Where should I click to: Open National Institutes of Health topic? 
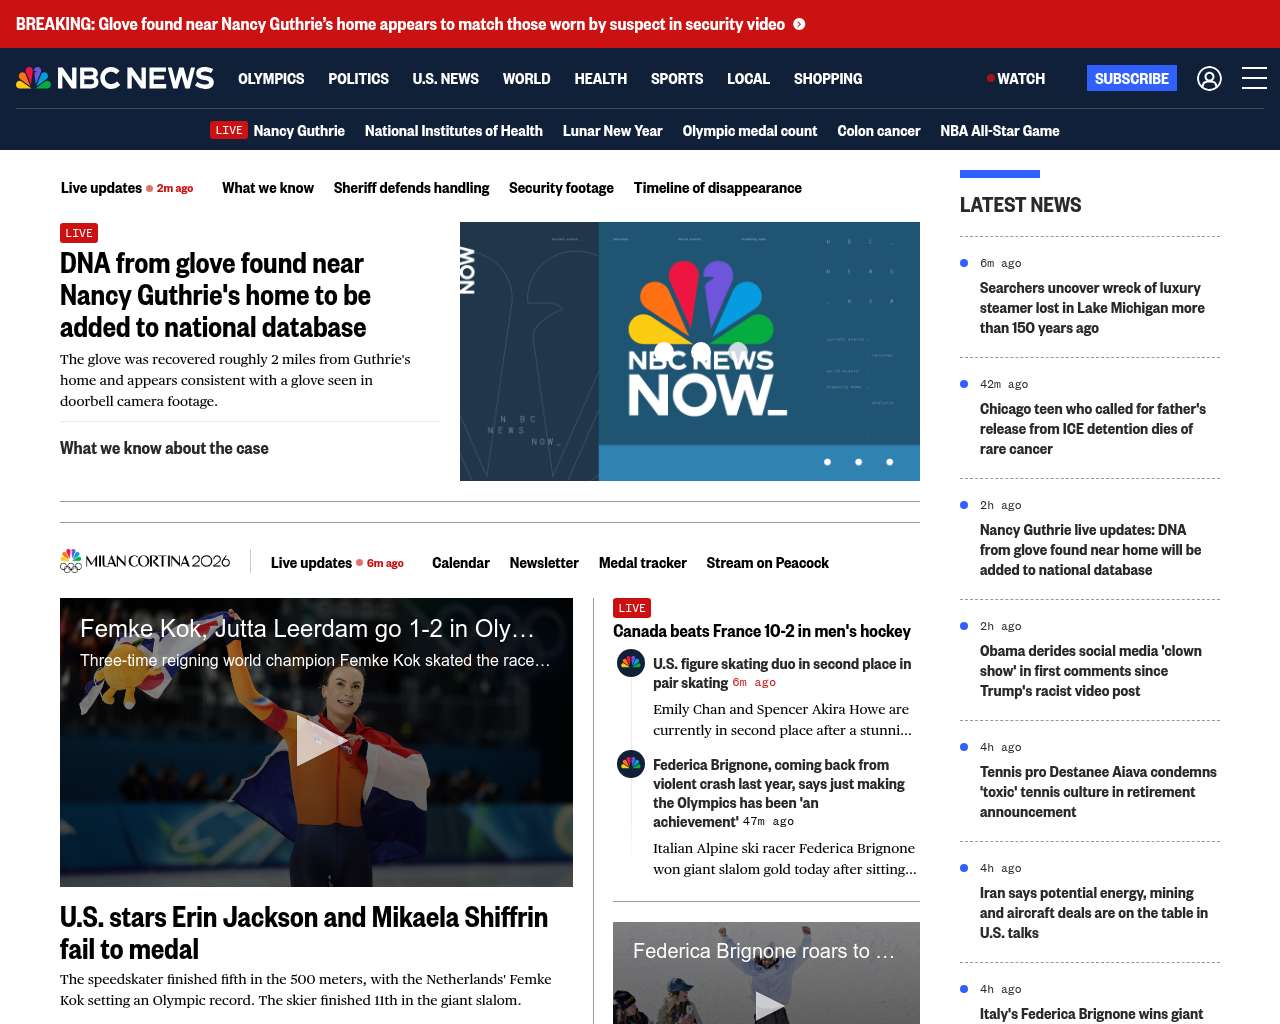pos(454,130)
